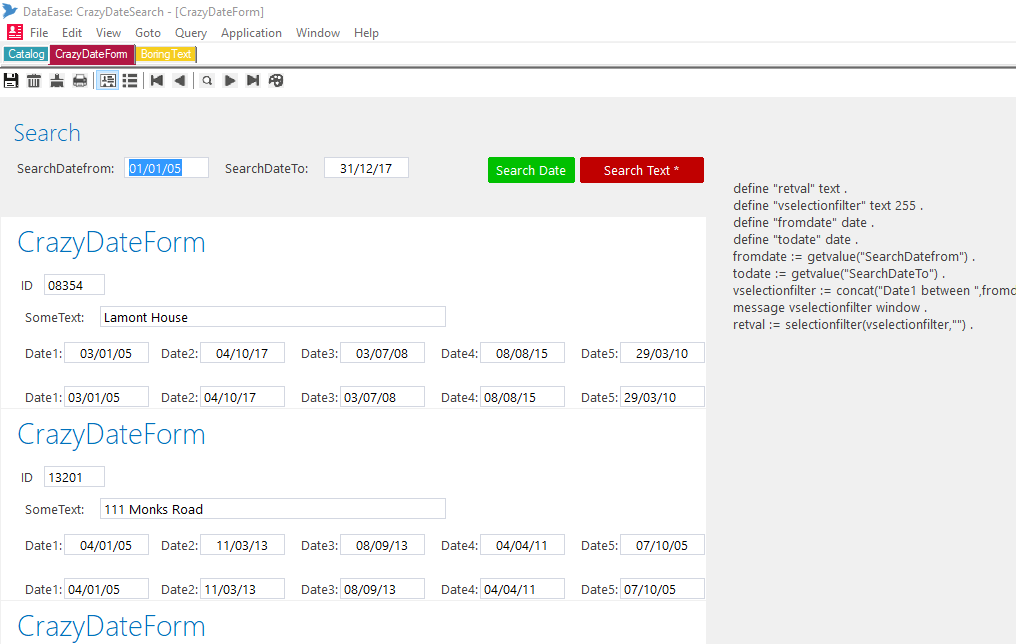Click the line 'fromdate := getvalue("SearchDatefrom") .'
Viewport: 1016px width, 644px height.
tap(853, 257)
